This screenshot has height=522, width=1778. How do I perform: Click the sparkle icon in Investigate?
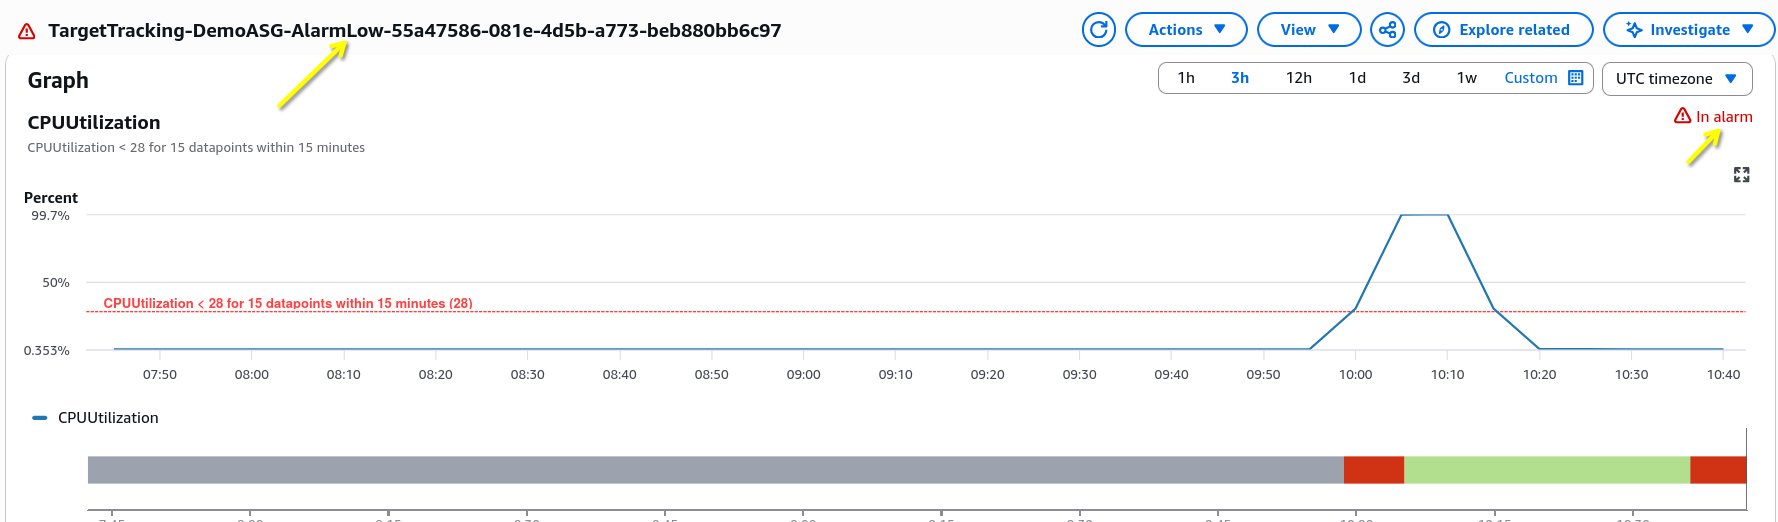tap(1634, 30)
